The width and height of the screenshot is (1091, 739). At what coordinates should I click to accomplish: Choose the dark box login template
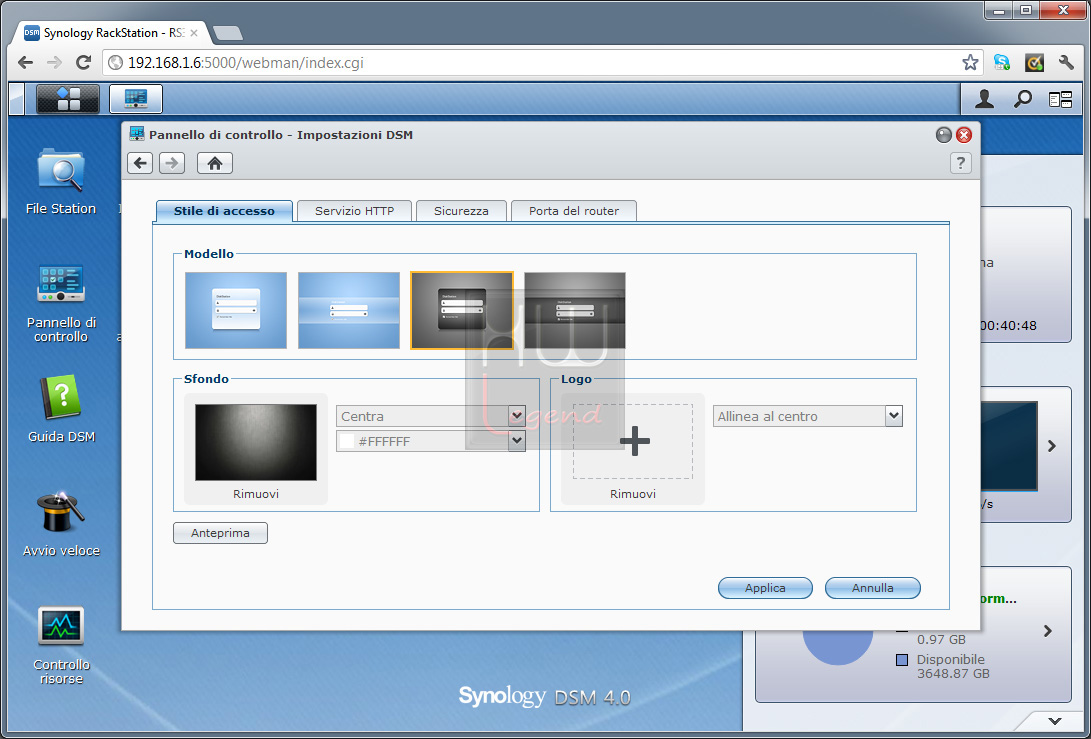(x=462, y=310)
